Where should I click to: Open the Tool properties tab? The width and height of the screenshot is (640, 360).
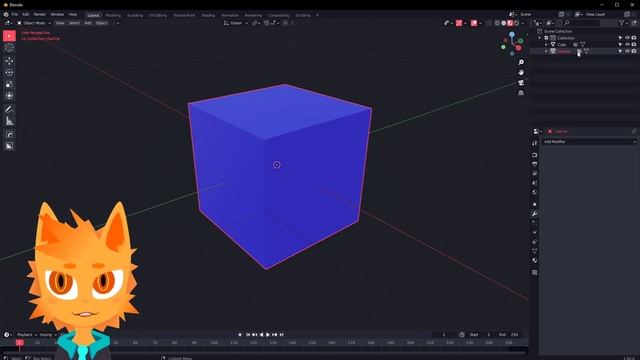click(x=535, y=143)
